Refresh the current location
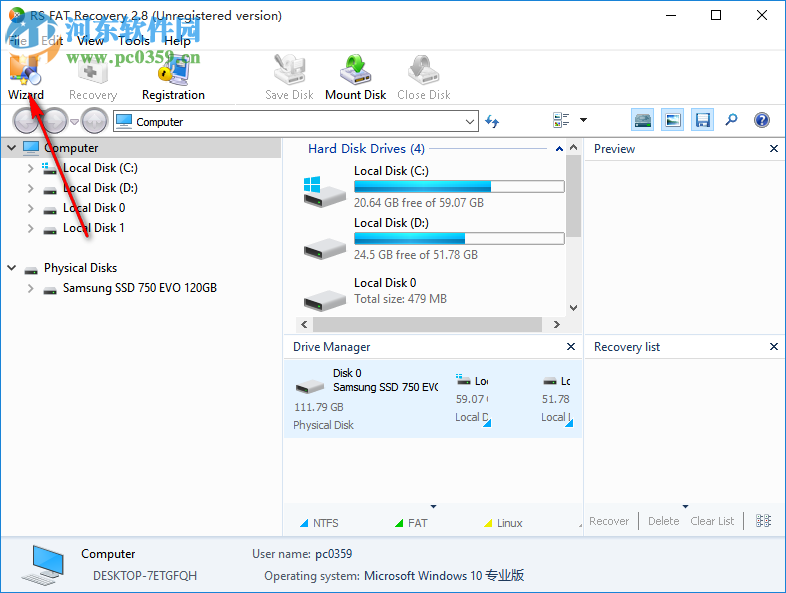Image resolution: width=786 pixels, height=593 pixels. (x=492, y=121)
